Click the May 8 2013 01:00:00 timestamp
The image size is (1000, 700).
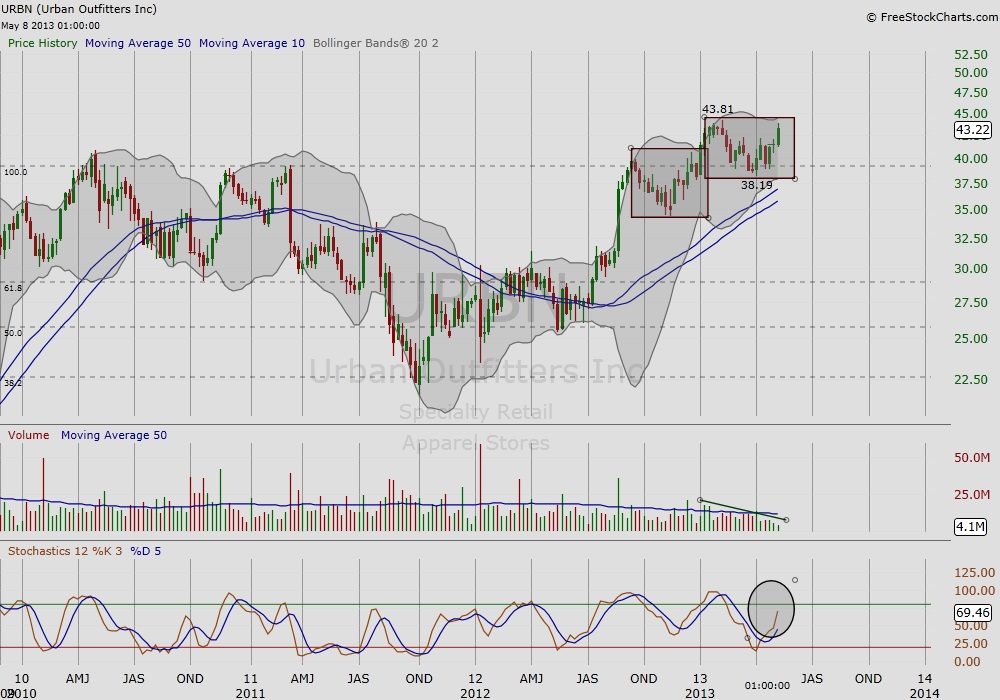(x=50, y=26)
